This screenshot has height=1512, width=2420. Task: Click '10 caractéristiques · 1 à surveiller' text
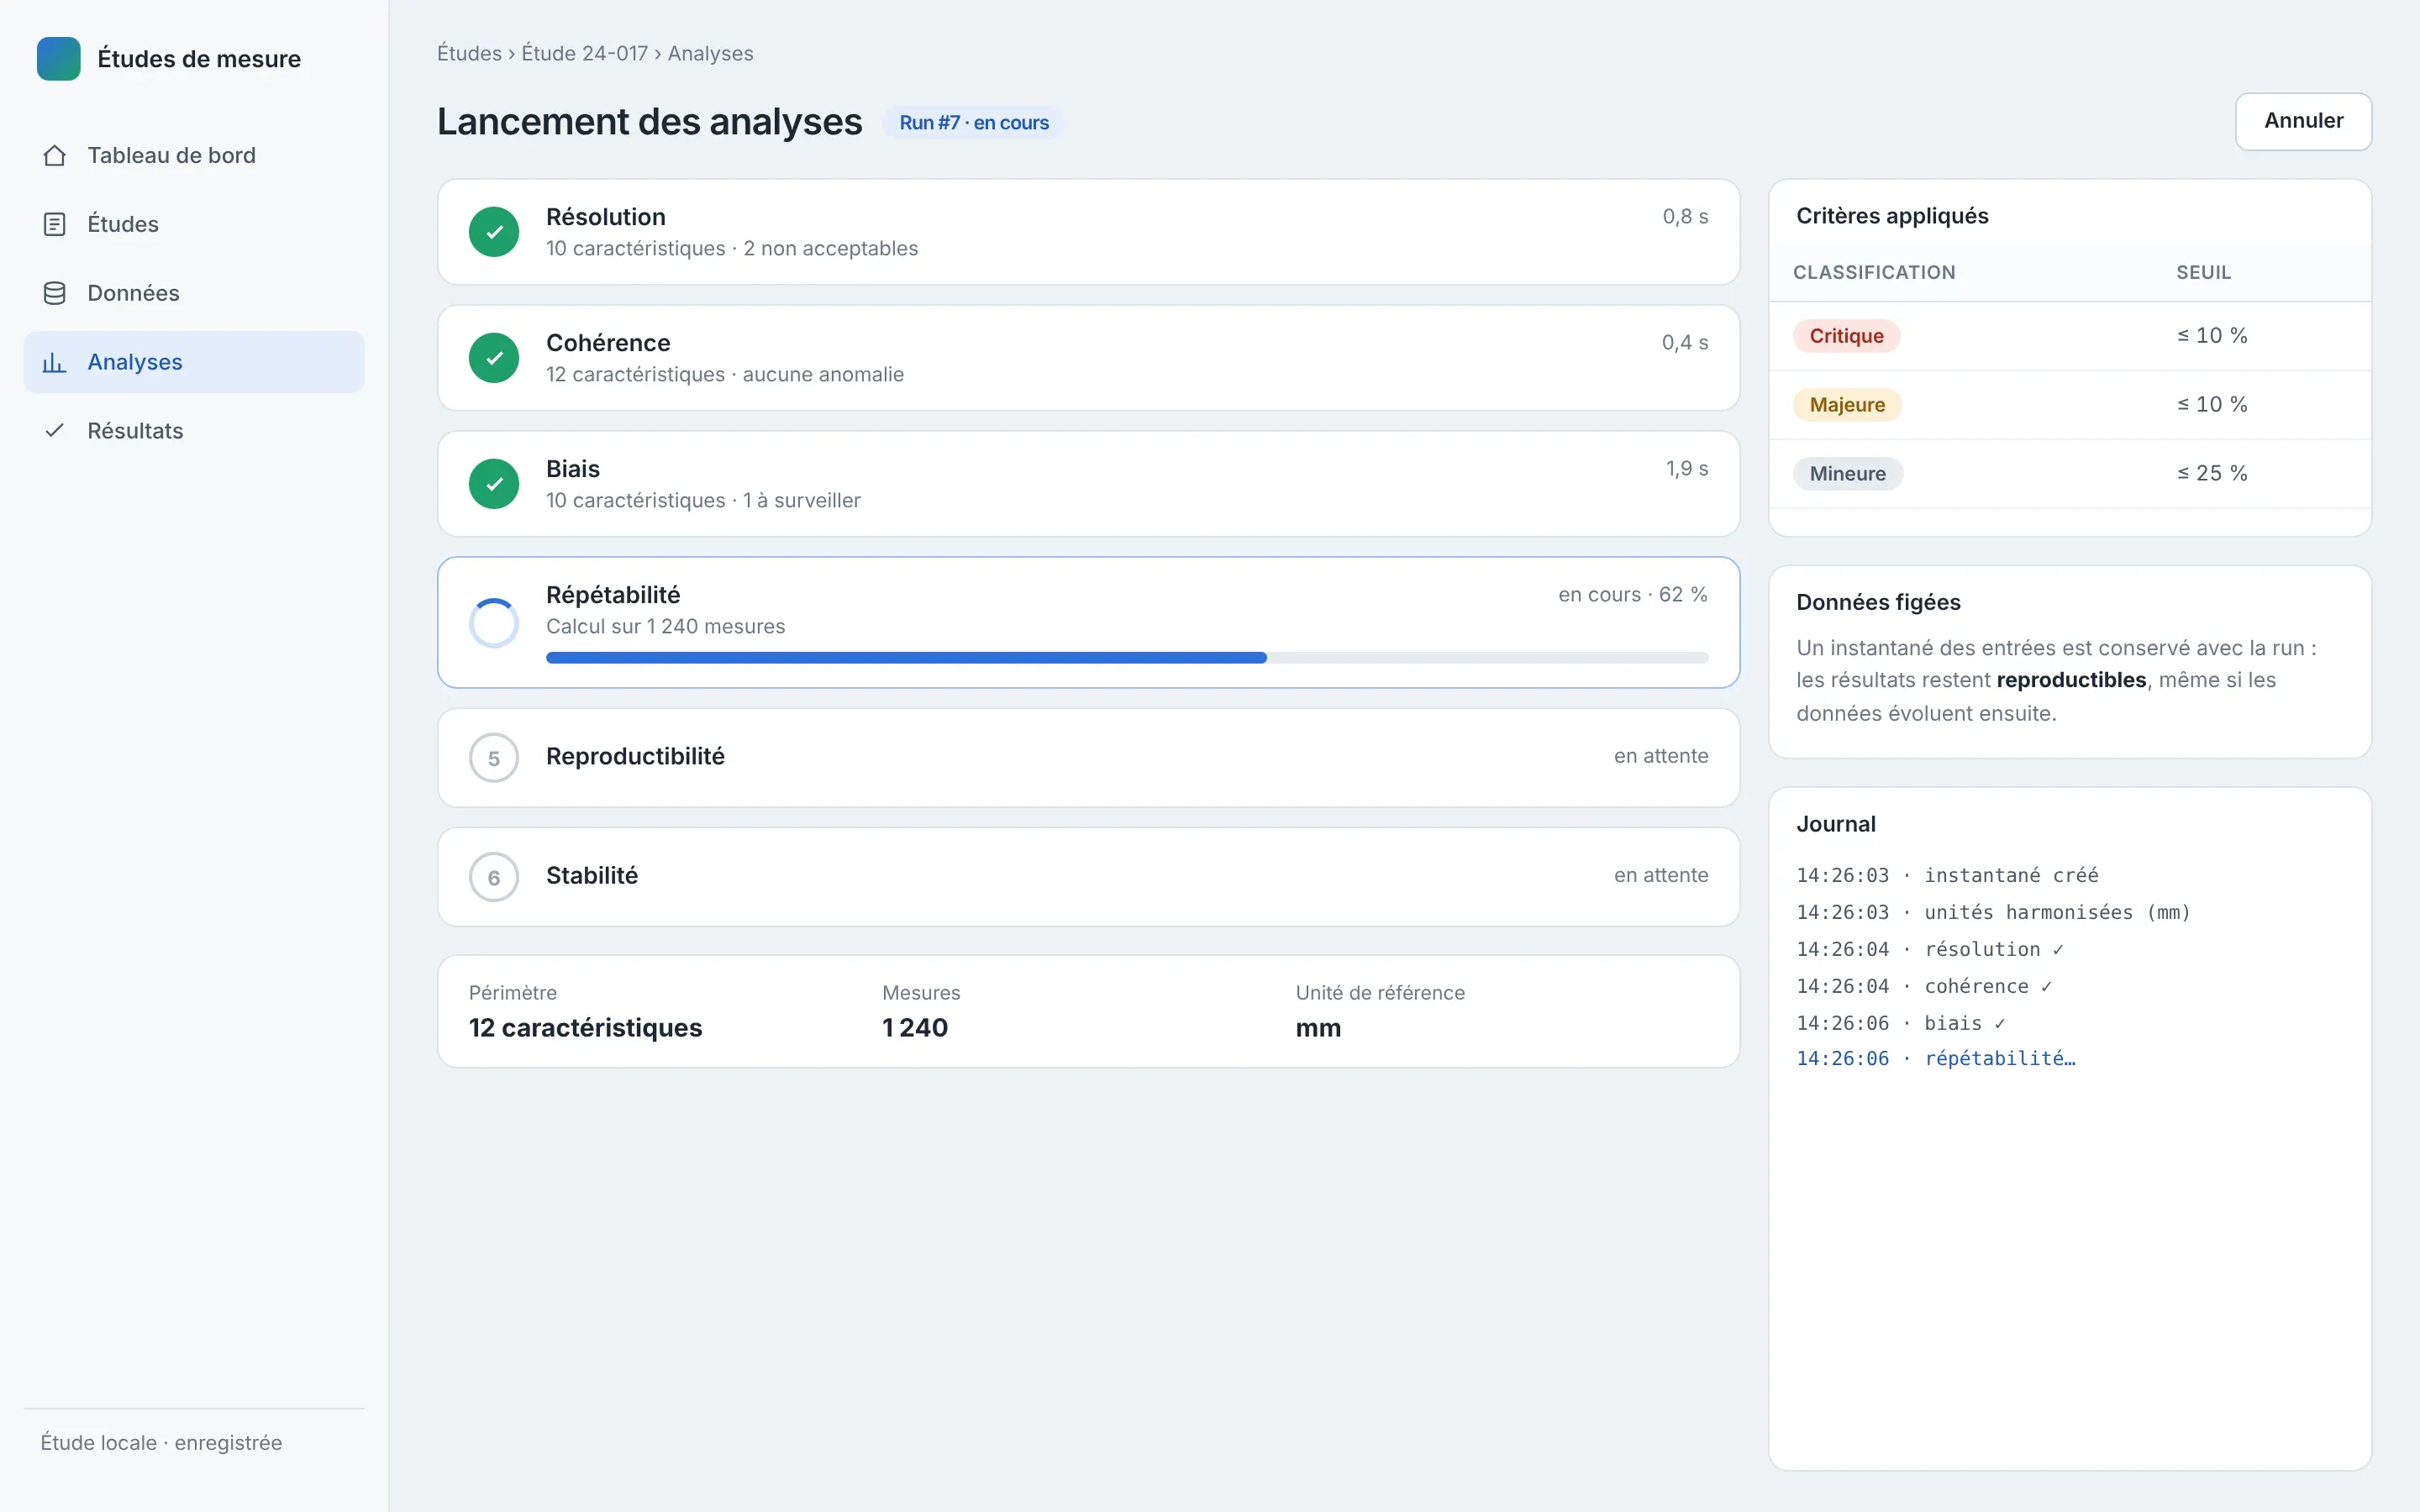point(703,500)
